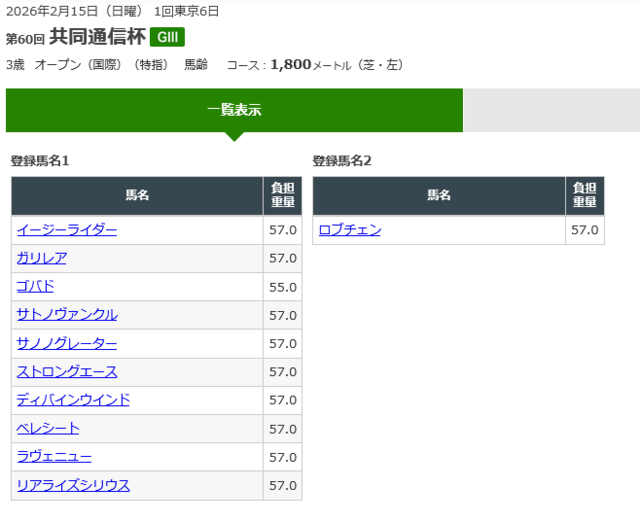
Task: Open the イージーライダー horse link
Action: [67, 230]
